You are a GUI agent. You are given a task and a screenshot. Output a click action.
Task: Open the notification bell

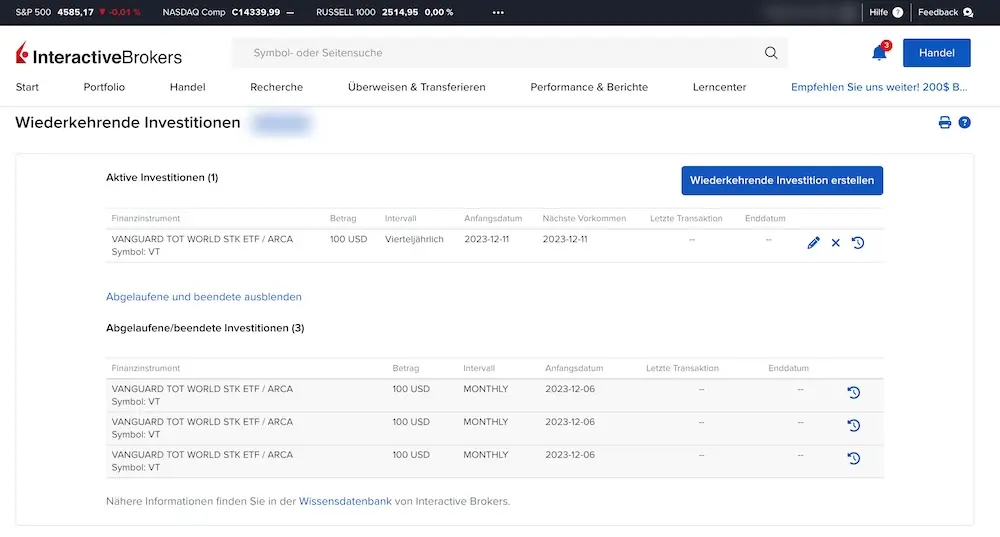point(879,53)
